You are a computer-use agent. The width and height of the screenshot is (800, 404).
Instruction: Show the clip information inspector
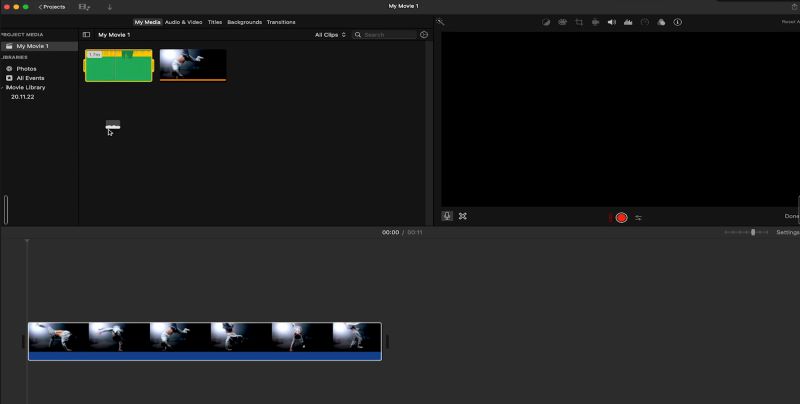coord(678,22)
